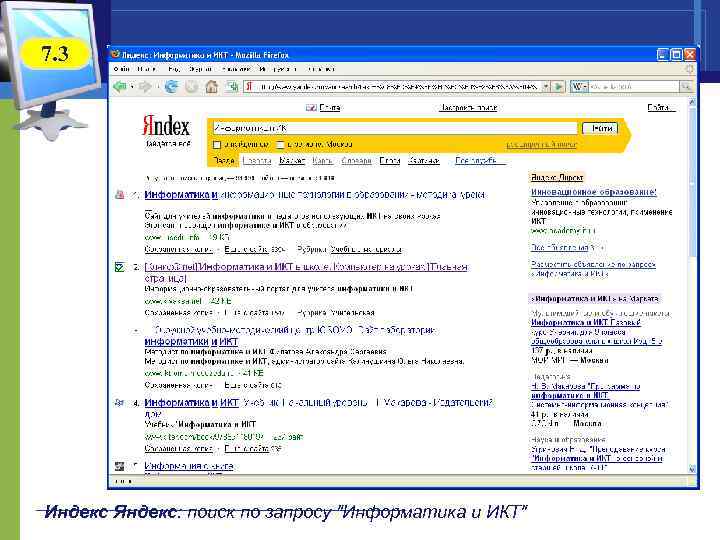
Task: Open 'Информатика и ИКТ. Базовый' market link
Action: point(586,322)
